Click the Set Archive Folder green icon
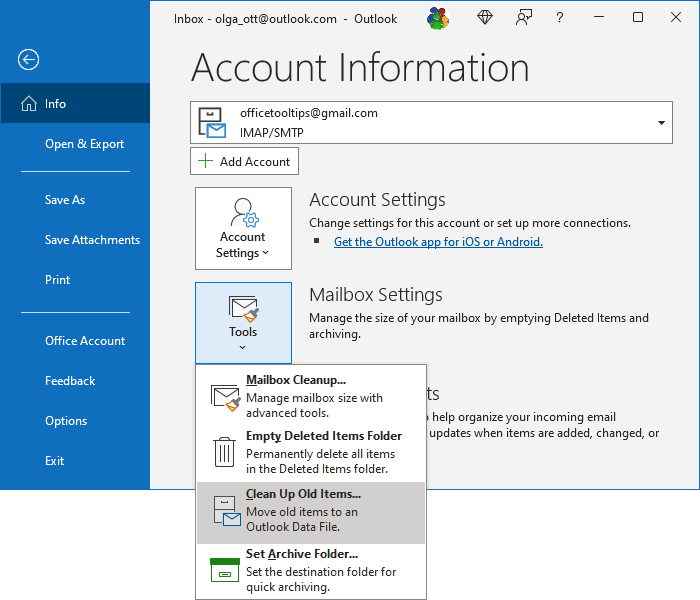The width and height of the screenshot is (700, 600). 225,569
